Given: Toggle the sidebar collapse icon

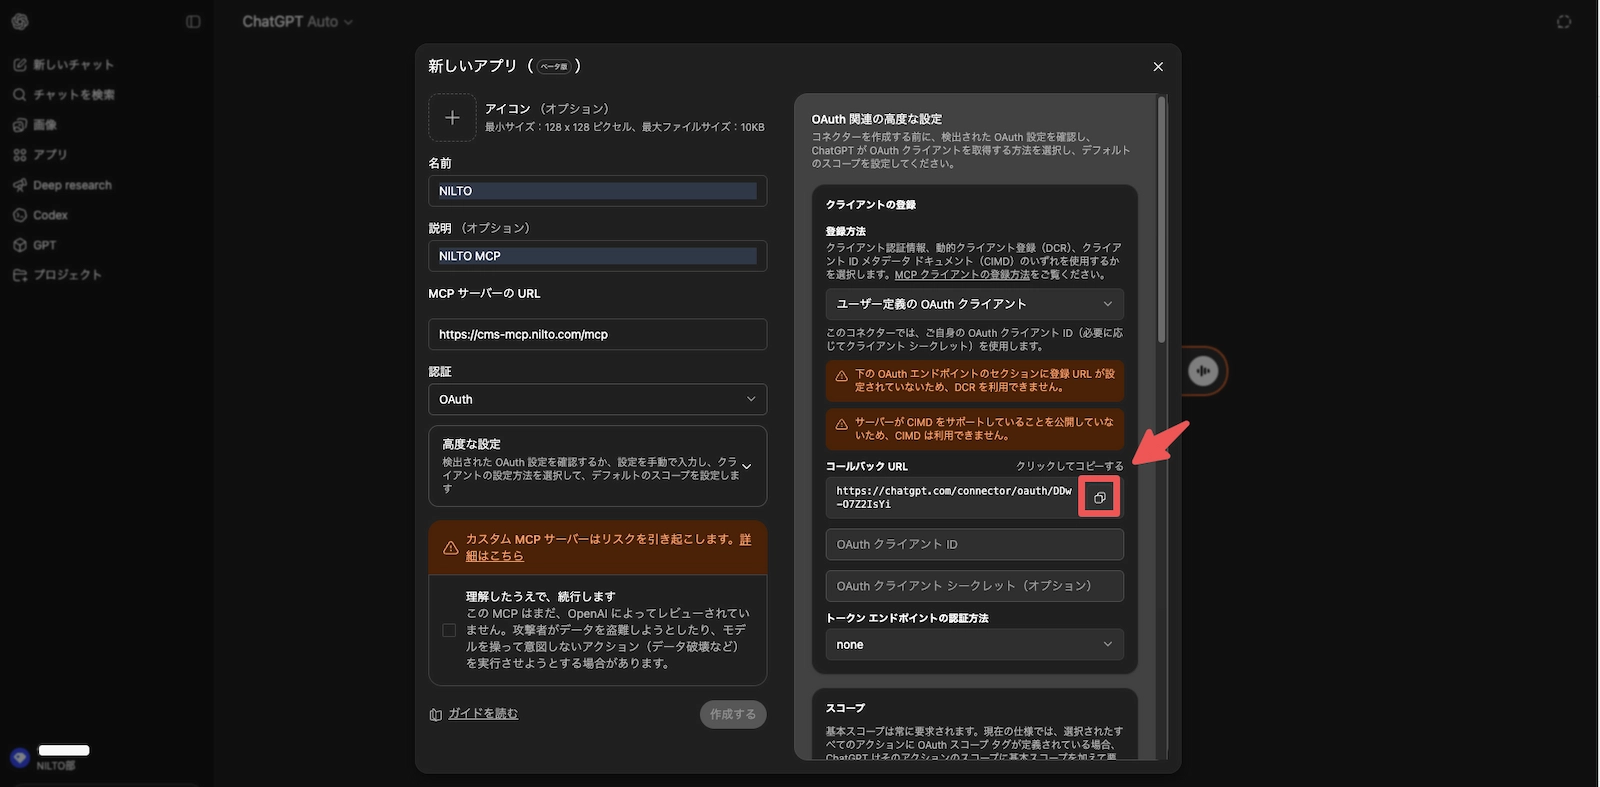Looking at the screenshot, I should (x=193, y=22).
